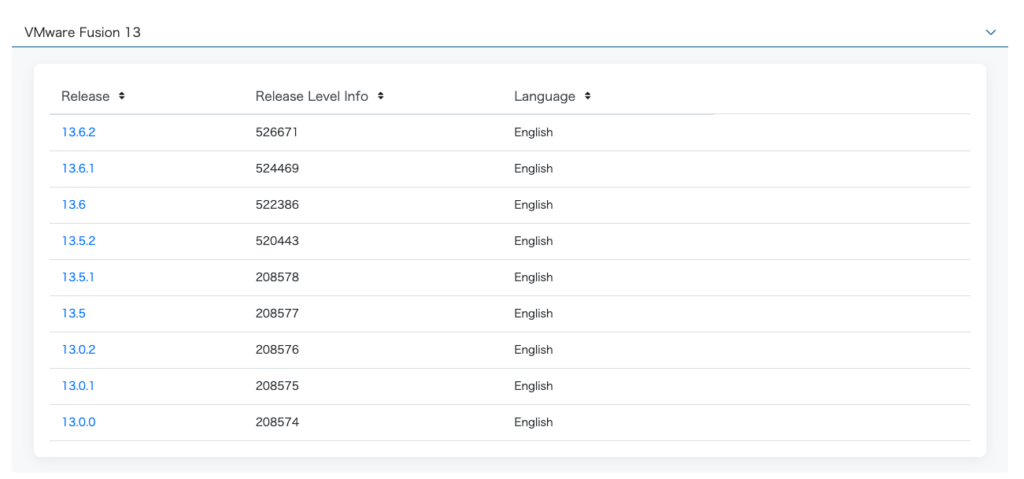Collapse section using top-right chevron arrow
This screenshot has height=479, width=1024.
[991, 33]
